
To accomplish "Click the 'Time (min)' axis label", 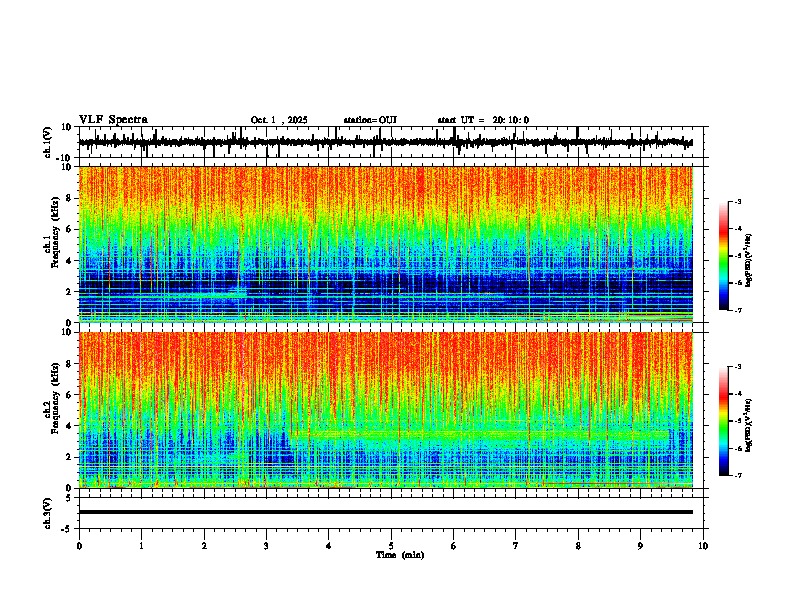I will (400, 555).
